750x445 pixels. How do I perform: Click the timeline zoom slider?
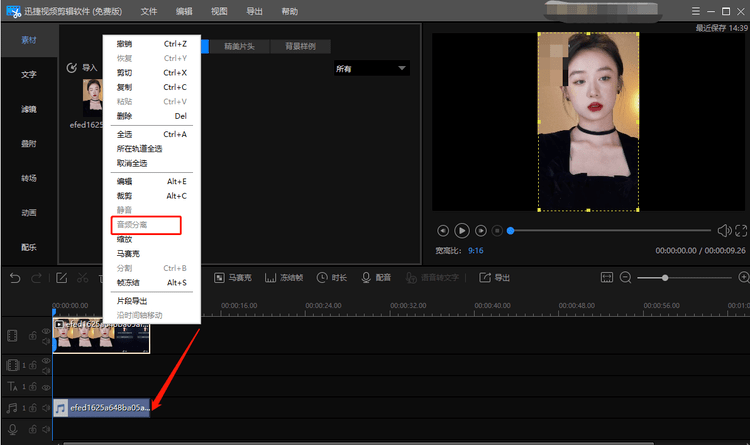point(665,277)
